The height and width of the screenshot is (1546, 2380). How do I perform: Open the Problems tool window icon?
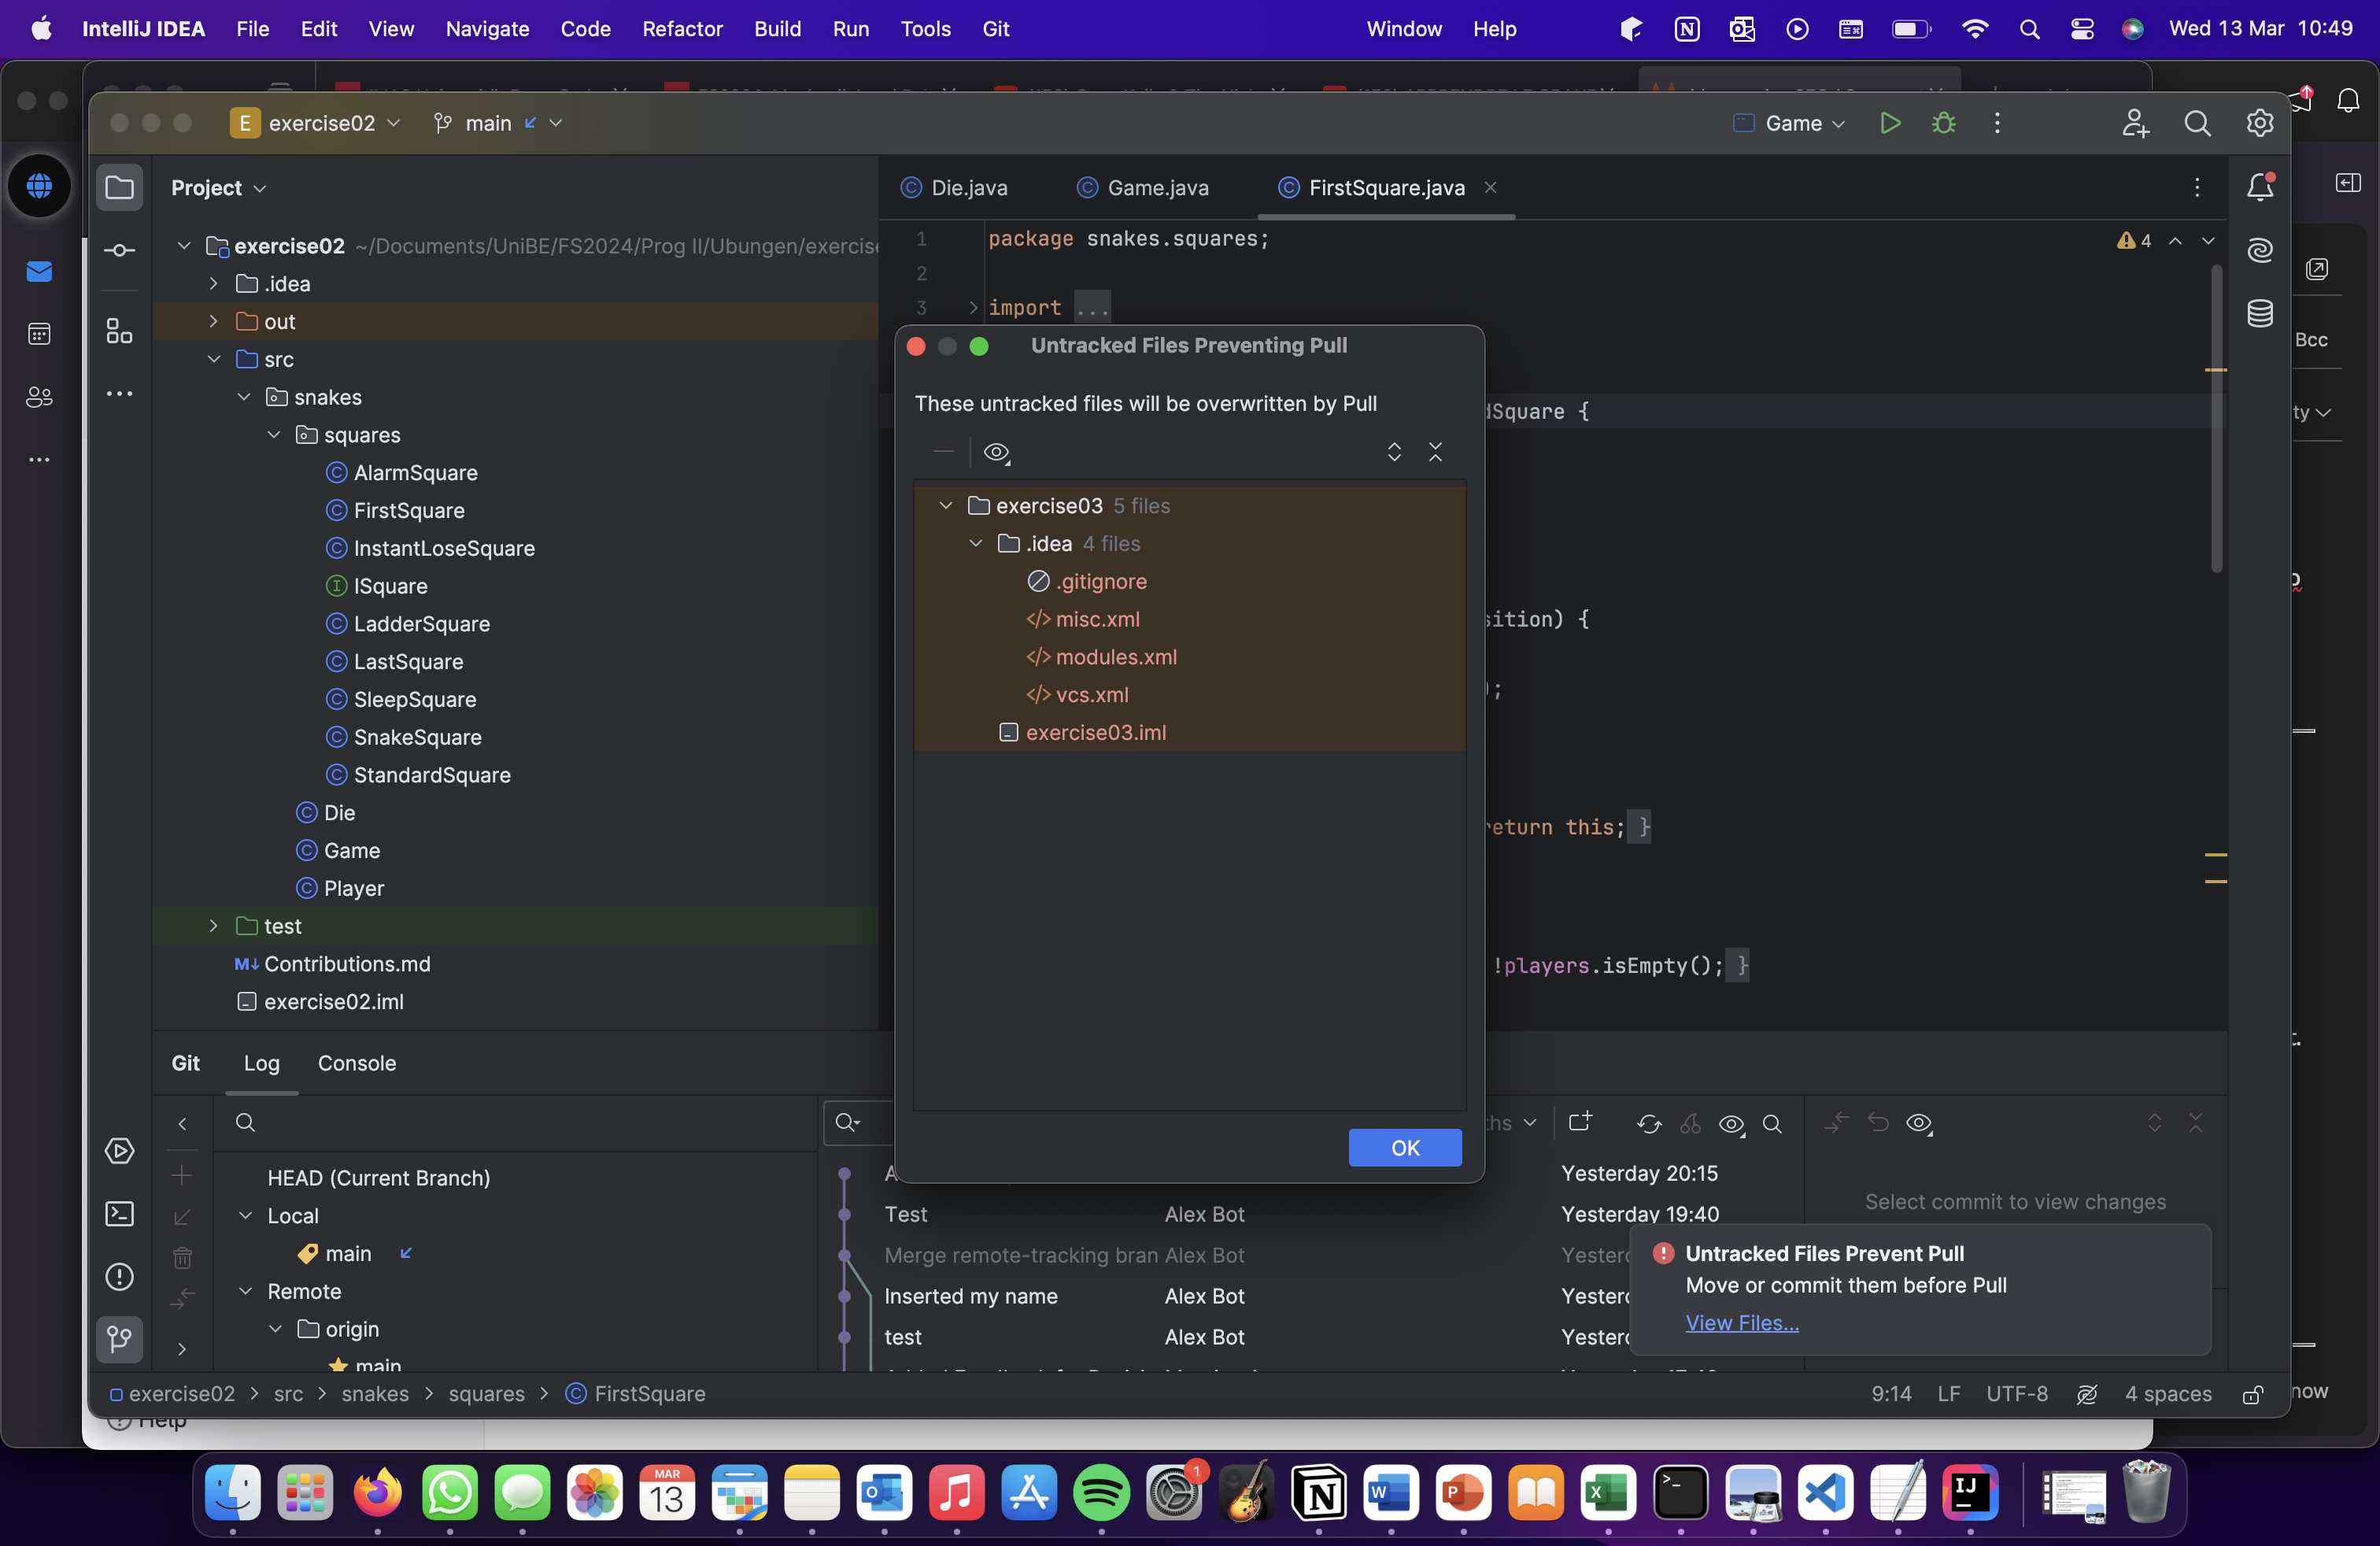point(119,1277)
